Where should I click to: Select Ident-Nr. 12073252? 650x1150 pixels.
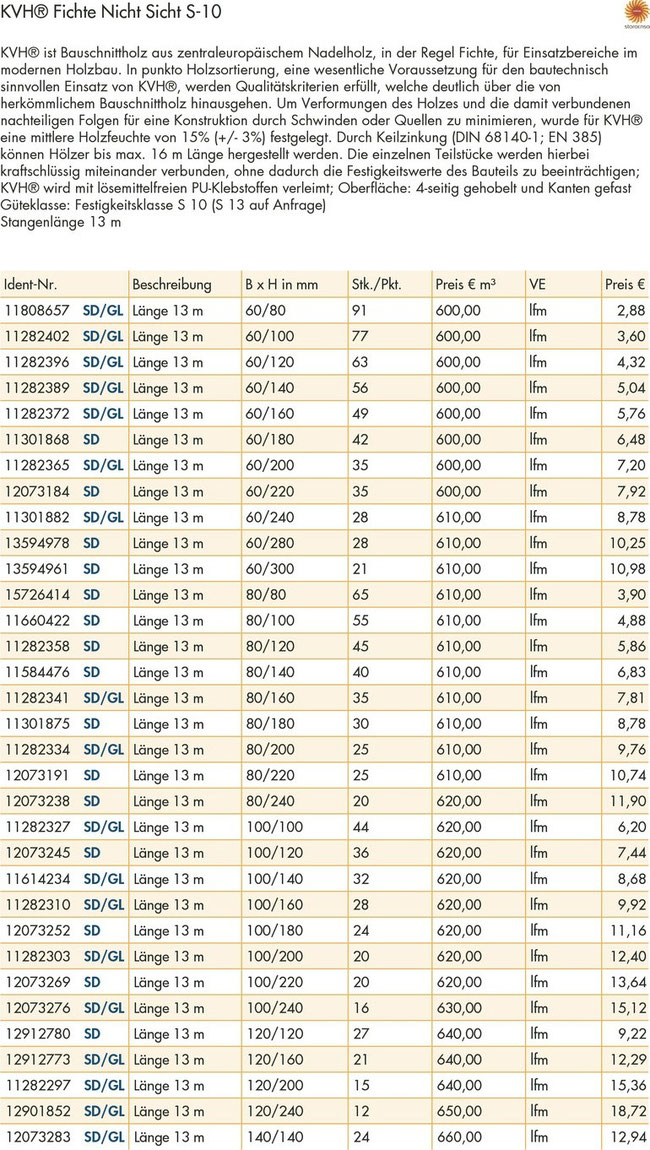(x=37, y=930)
